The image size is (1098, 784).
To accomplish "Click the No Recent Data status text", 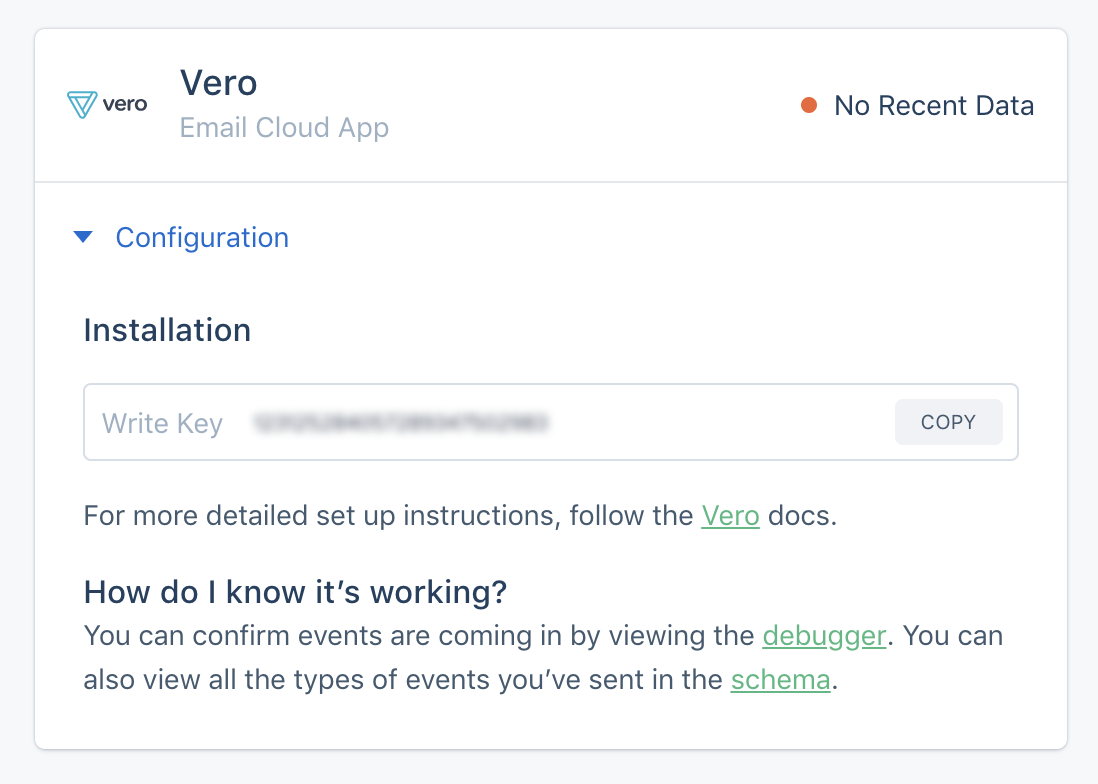I will pyautogui.click(x=934, y=105).
